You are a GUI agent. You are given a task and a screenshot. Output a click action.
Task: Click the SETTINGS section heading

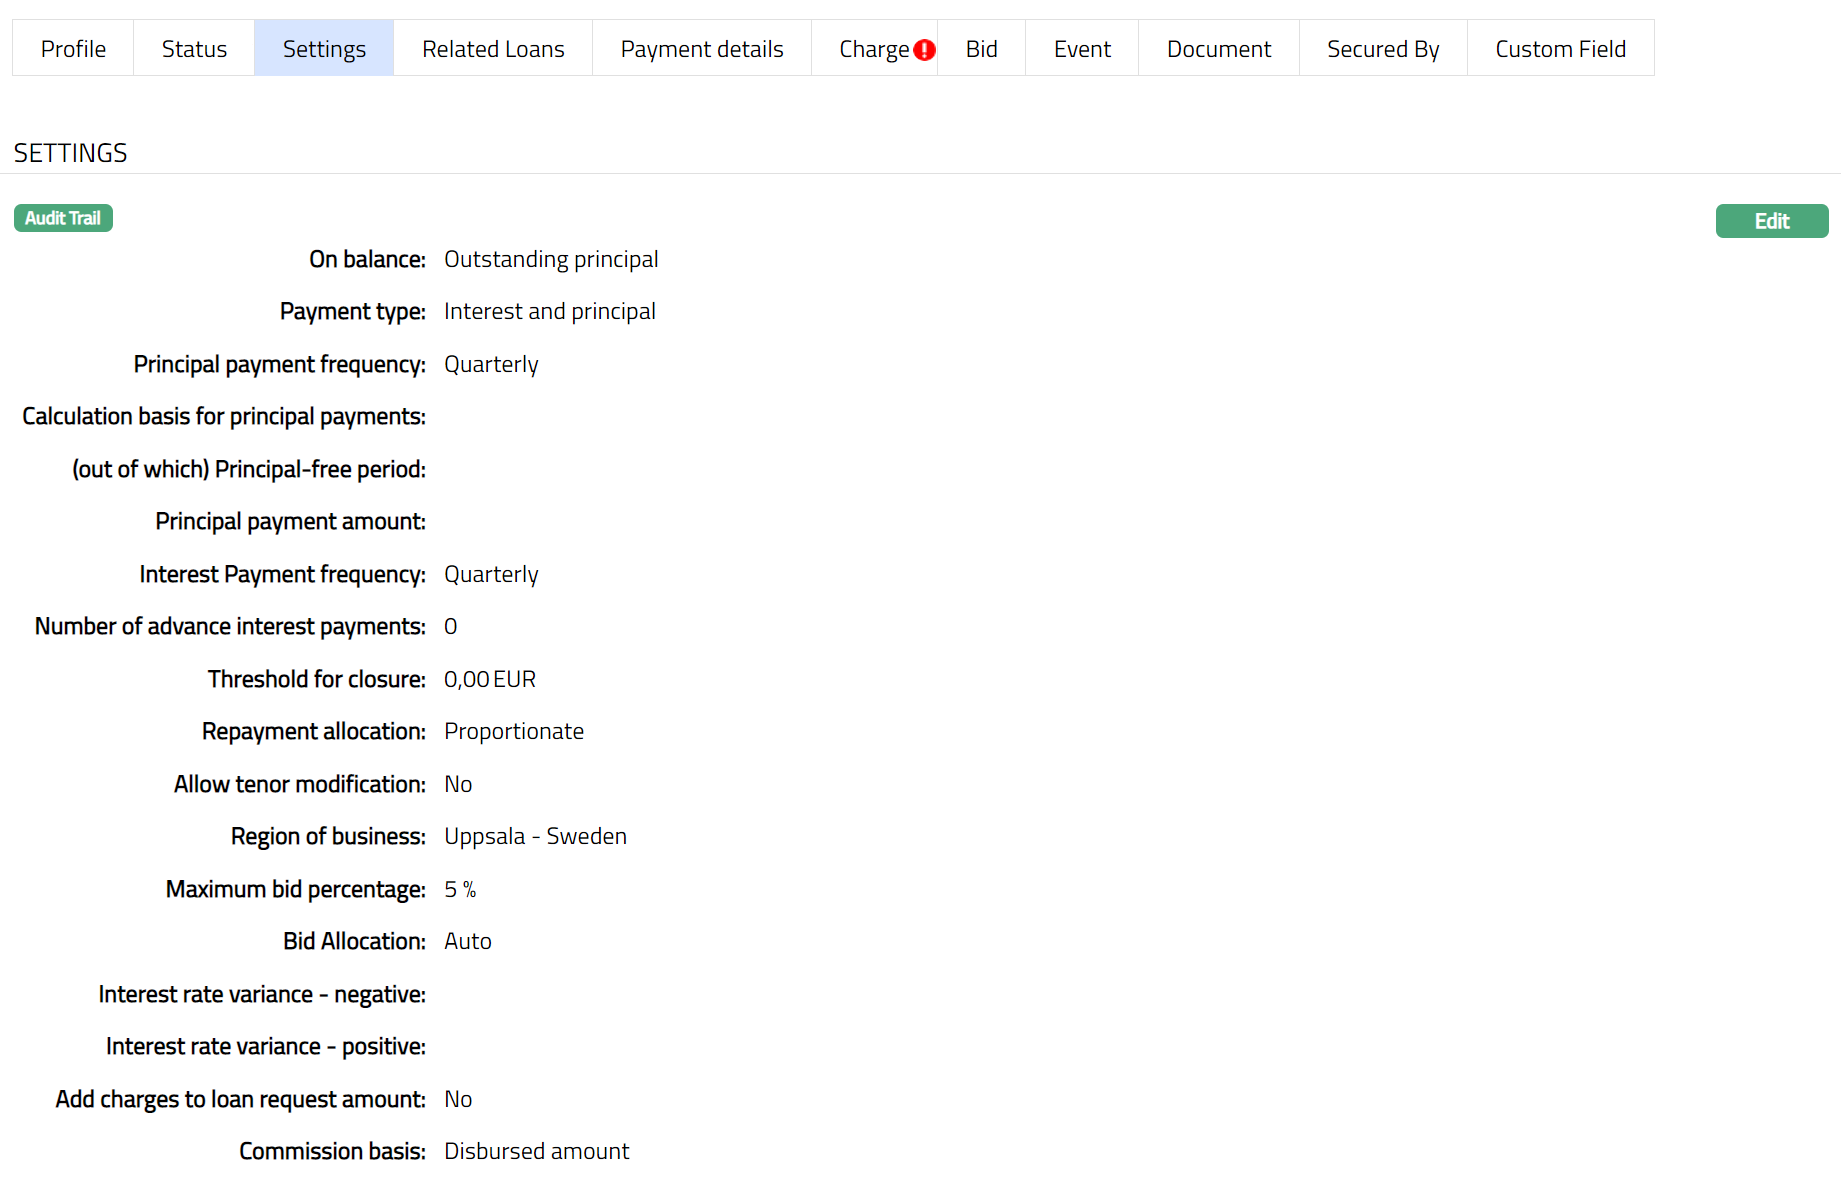[x=70, y=153]
